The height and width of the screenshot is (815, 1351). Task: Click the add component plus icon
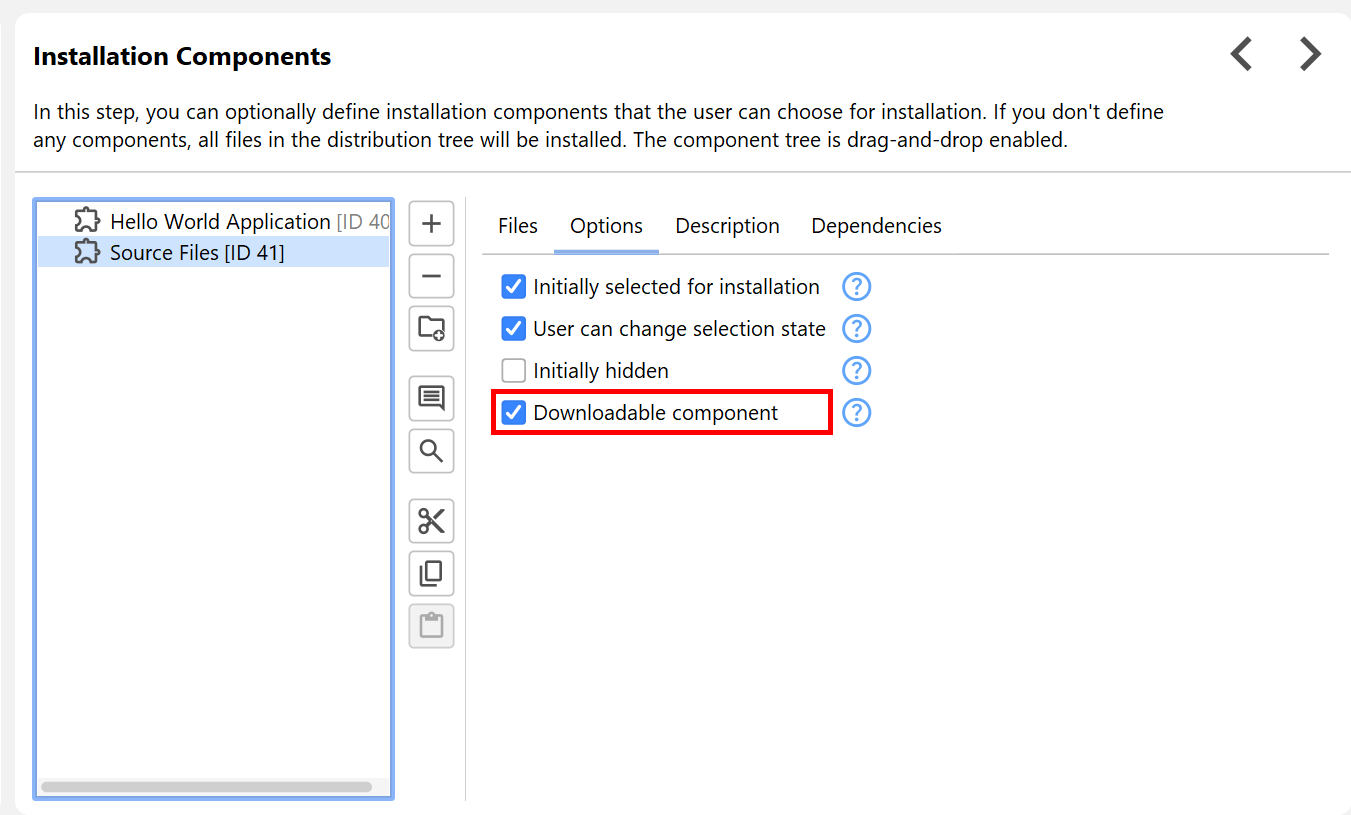click(431, 223)
